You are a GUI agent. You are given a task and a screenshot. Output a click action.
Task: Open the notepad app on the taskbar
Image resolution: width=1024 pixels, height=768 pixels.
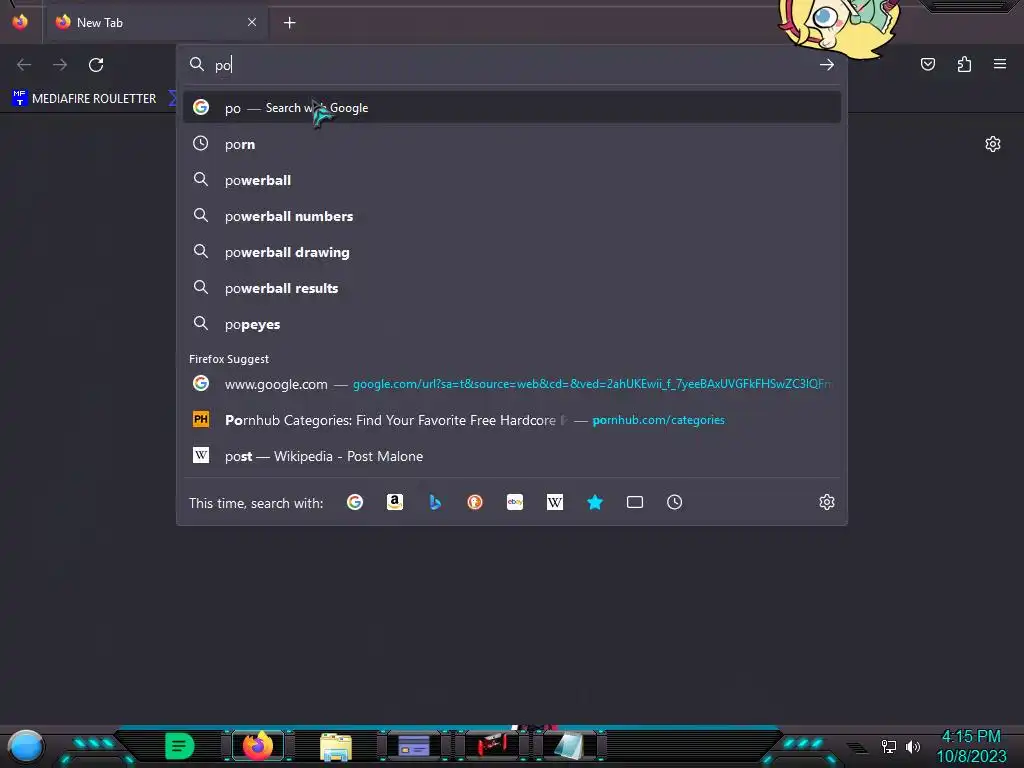tap(569, 746)
